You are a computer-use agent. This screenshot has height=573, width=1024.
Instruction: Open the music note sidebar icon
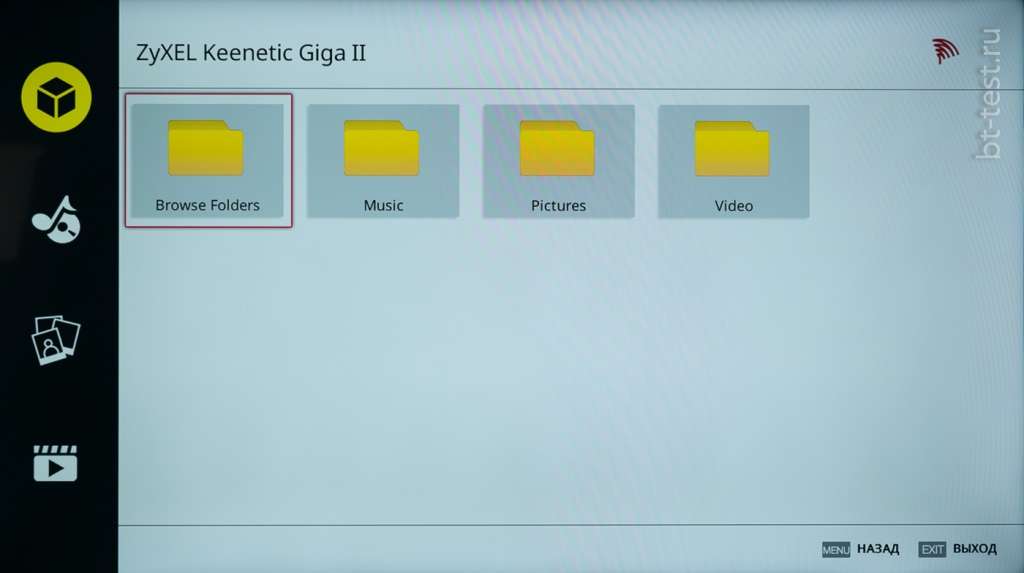click(x=57, y=219)
